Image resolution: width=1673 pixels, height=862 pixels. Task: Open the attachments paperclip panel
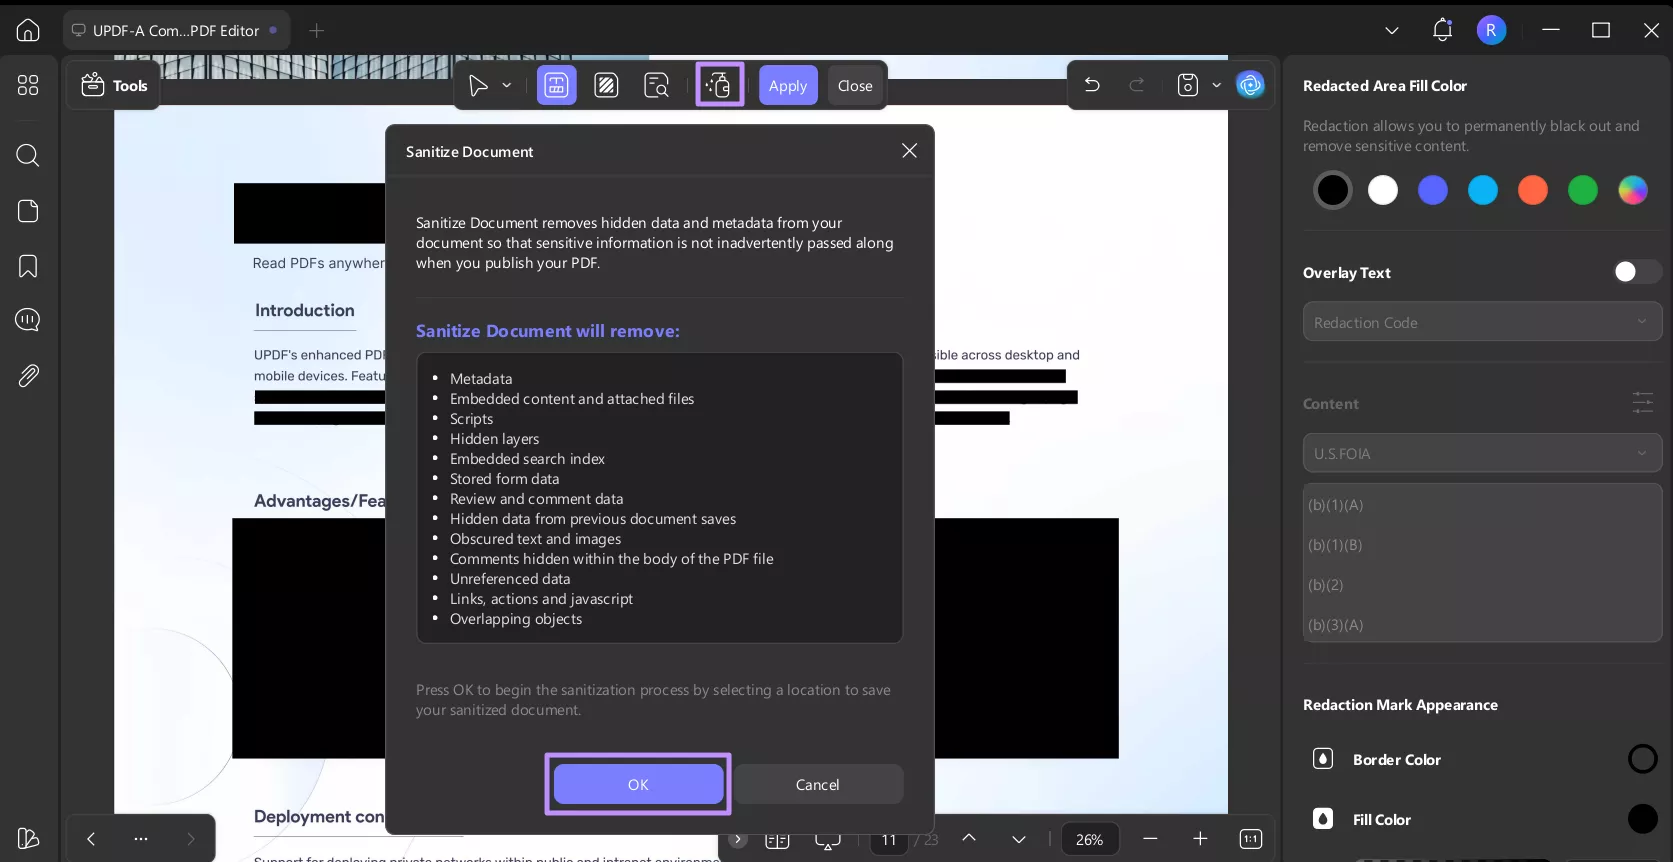pos(28,376)
